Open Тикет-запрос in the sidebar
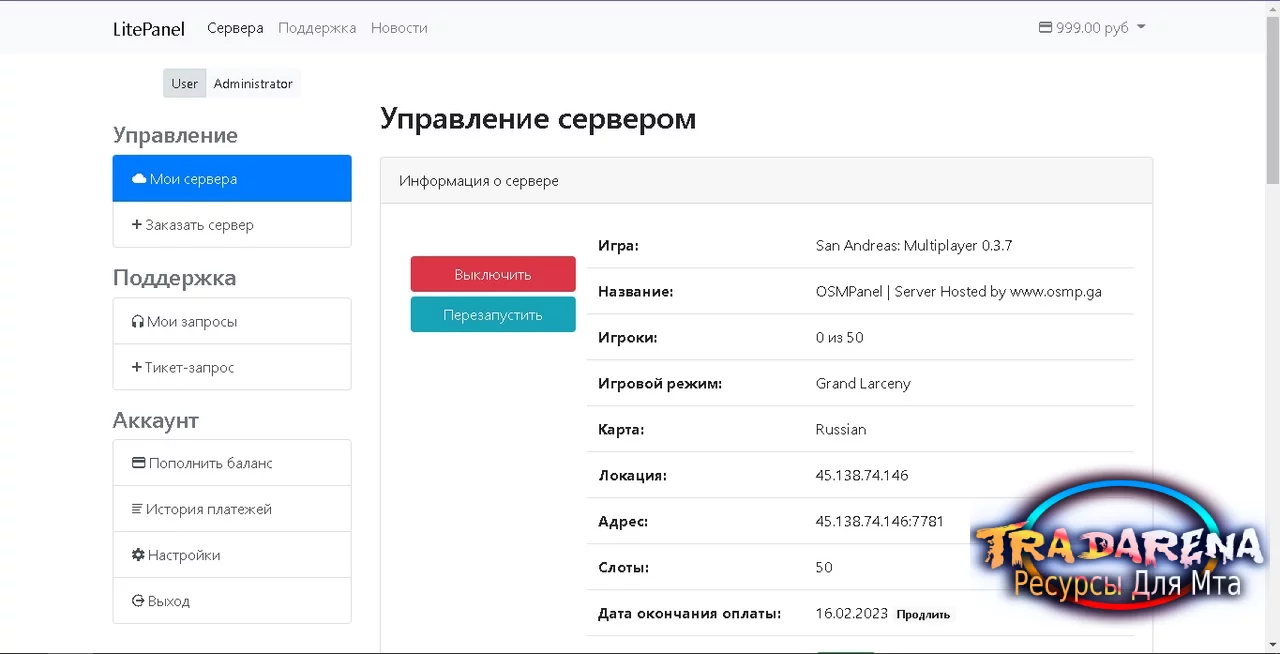This screenshot has height=654, width=1280. tap(232, 368)
